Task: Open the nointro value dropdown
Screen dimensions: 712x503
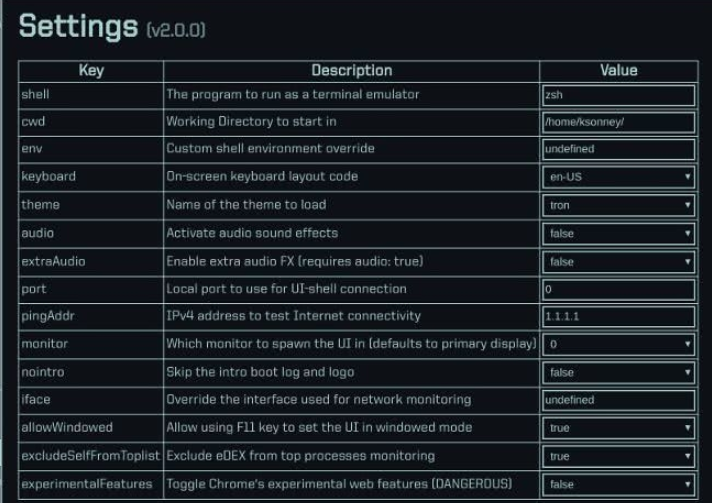Action: tap(618, 372)
